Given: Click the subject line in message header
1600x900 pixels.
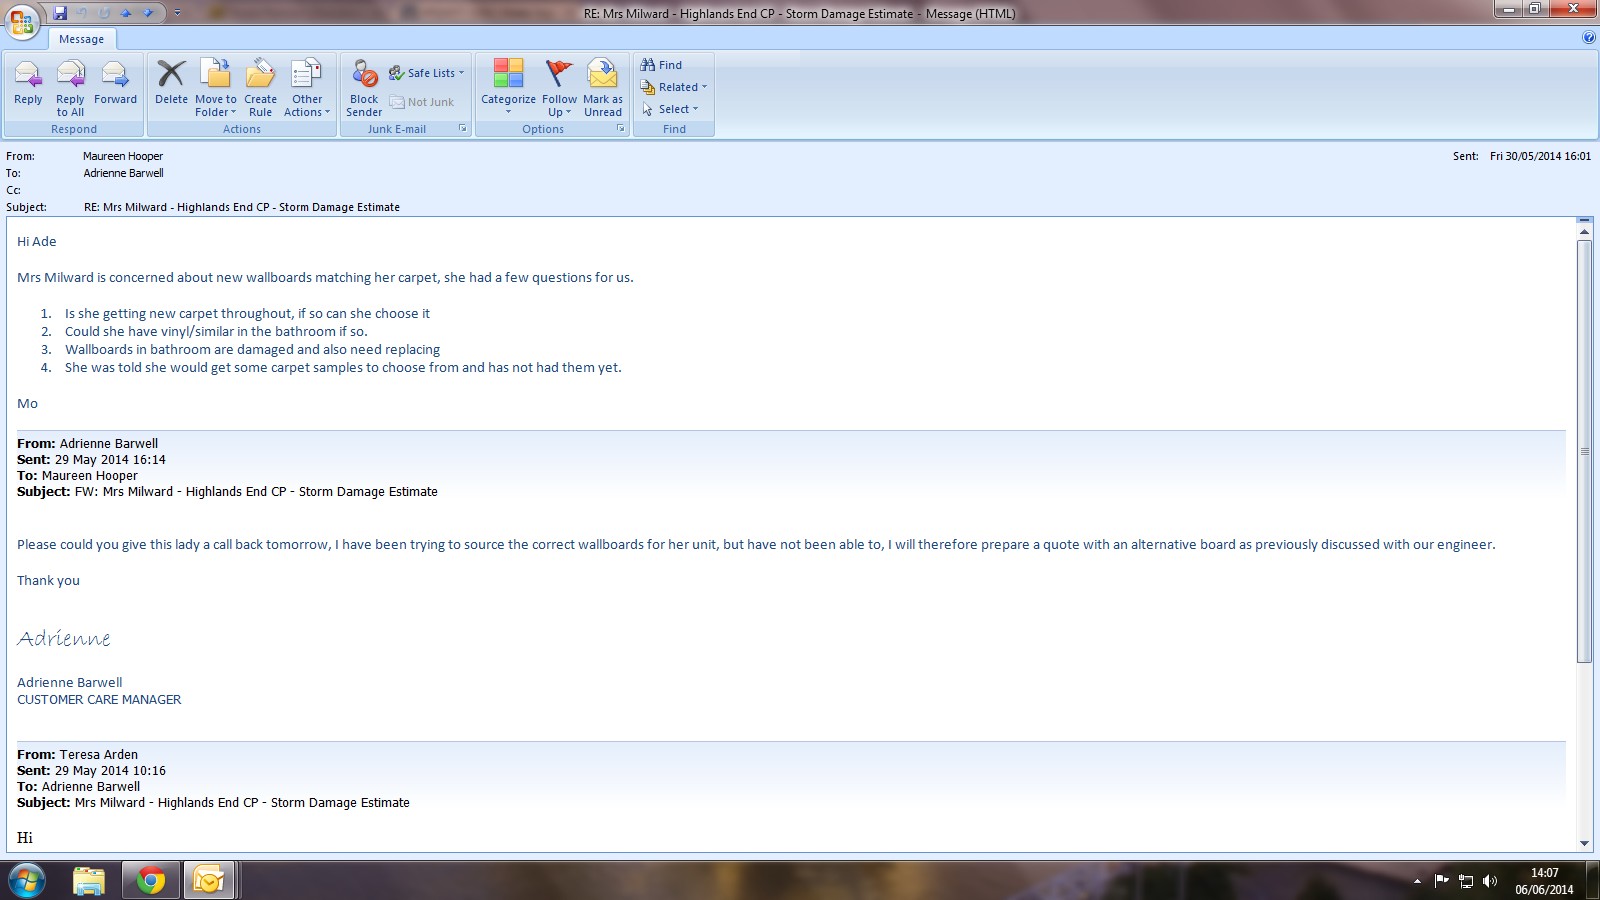Looking at the screenshot, I should 242,207.
